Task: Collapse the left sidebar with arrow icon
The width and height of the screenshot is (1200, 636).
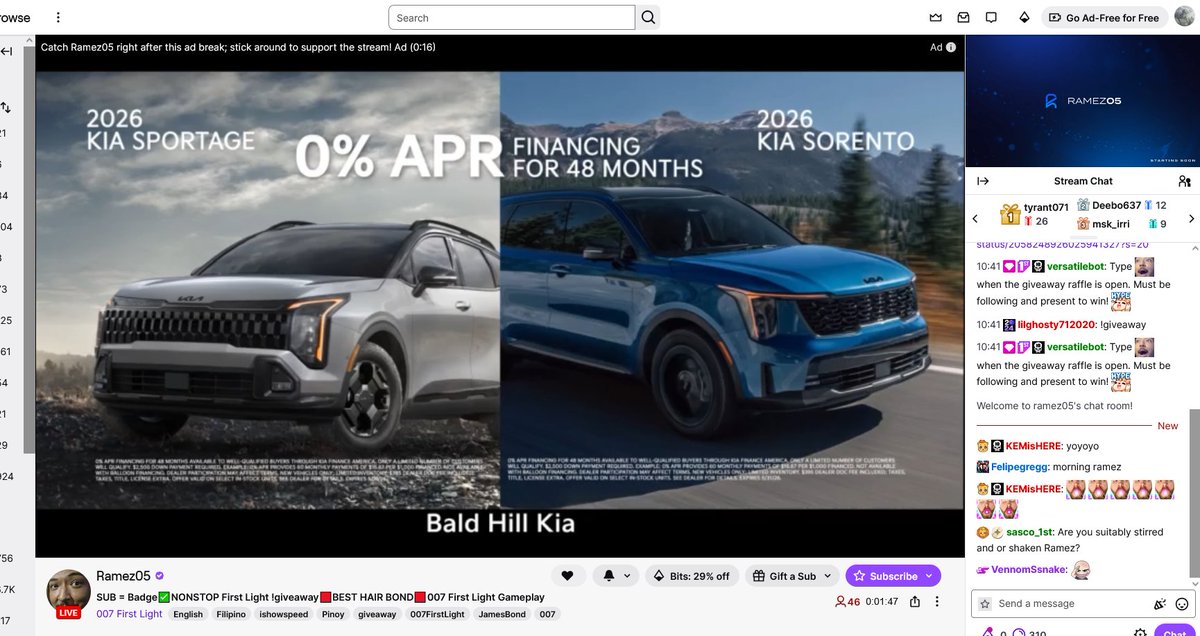Action: point(7,52)
